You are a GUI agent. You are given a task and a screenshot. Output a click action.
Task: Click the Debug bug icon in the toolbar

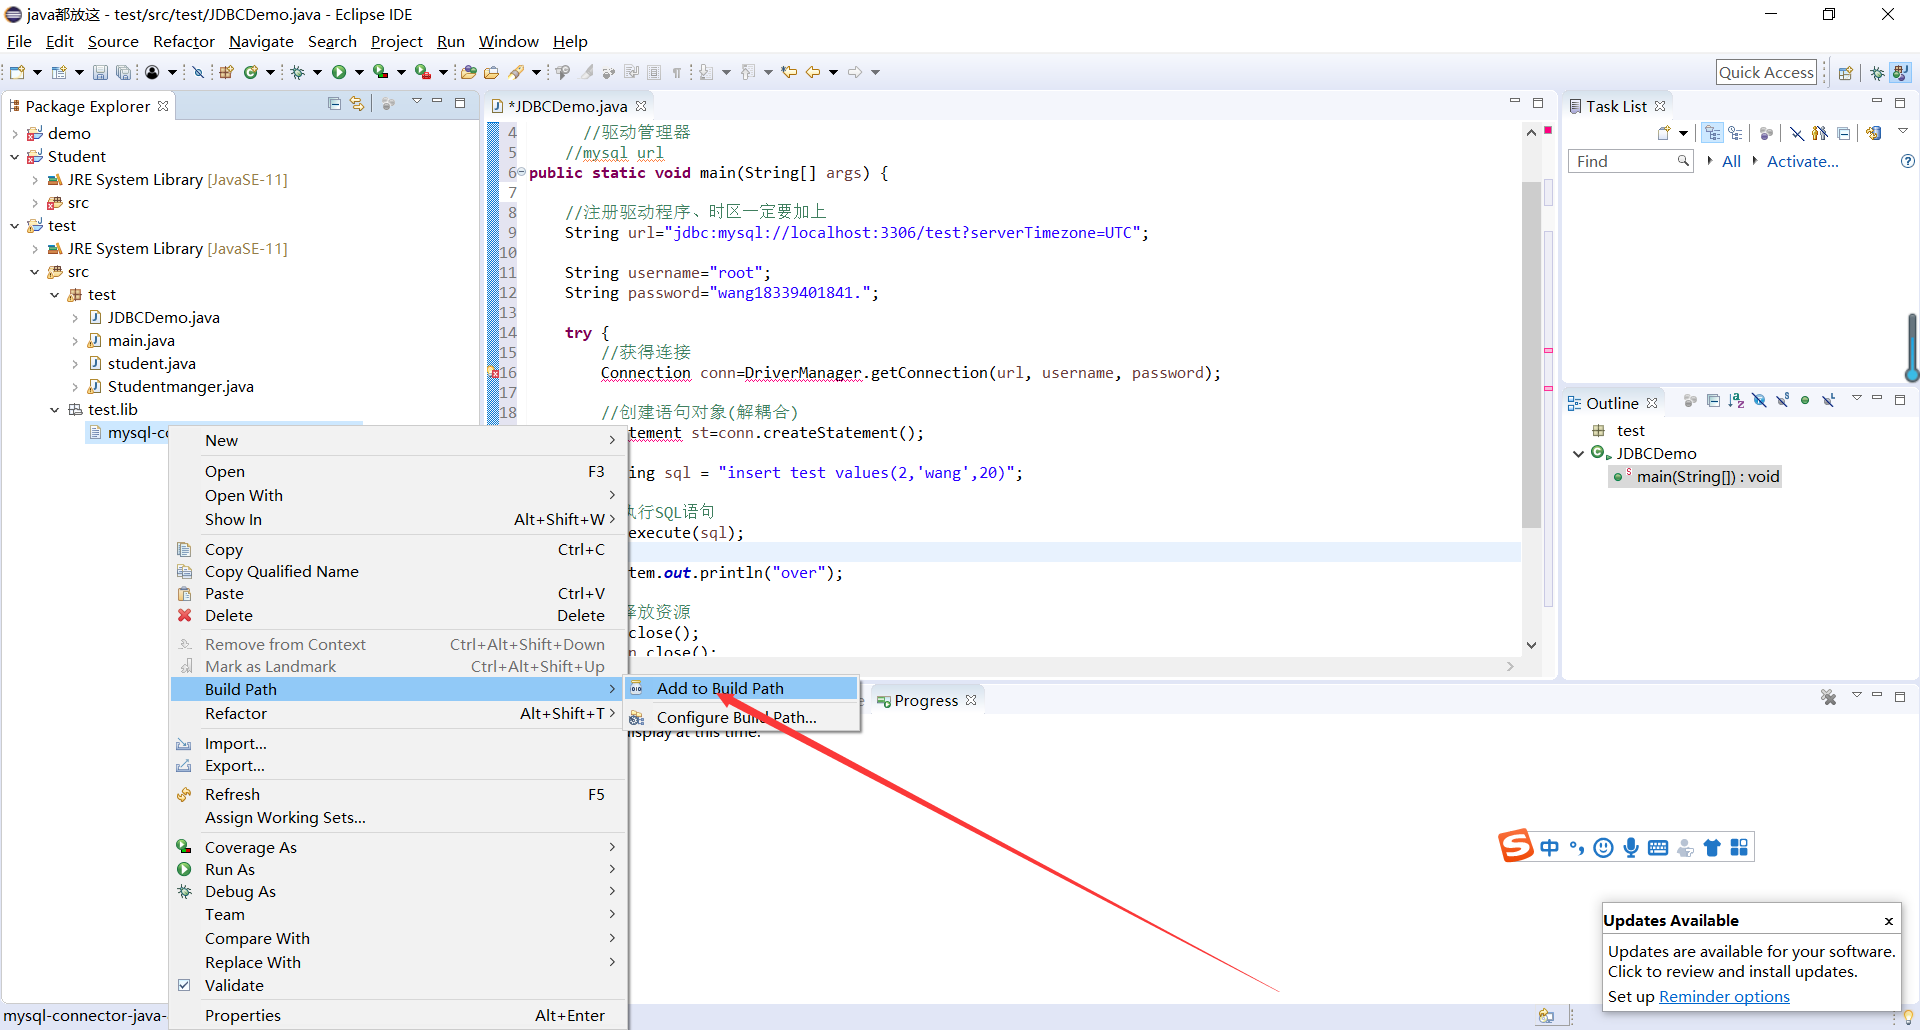pos(297,72)
